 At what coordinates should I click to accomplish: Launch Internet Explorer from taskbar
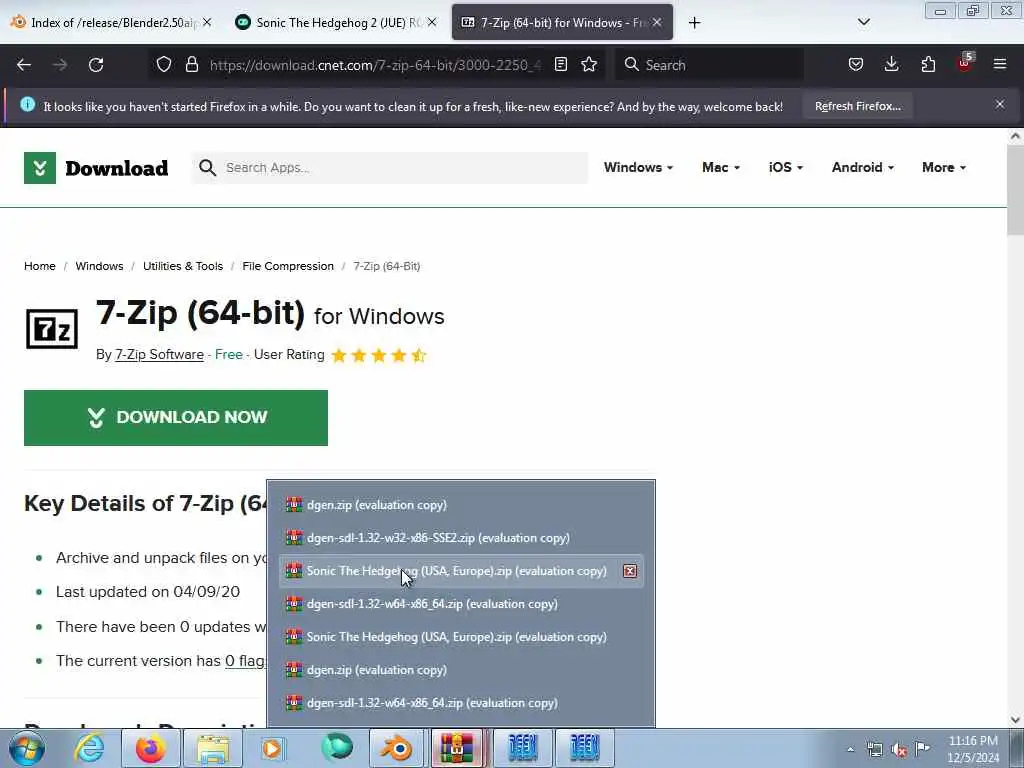click(89, 748)
